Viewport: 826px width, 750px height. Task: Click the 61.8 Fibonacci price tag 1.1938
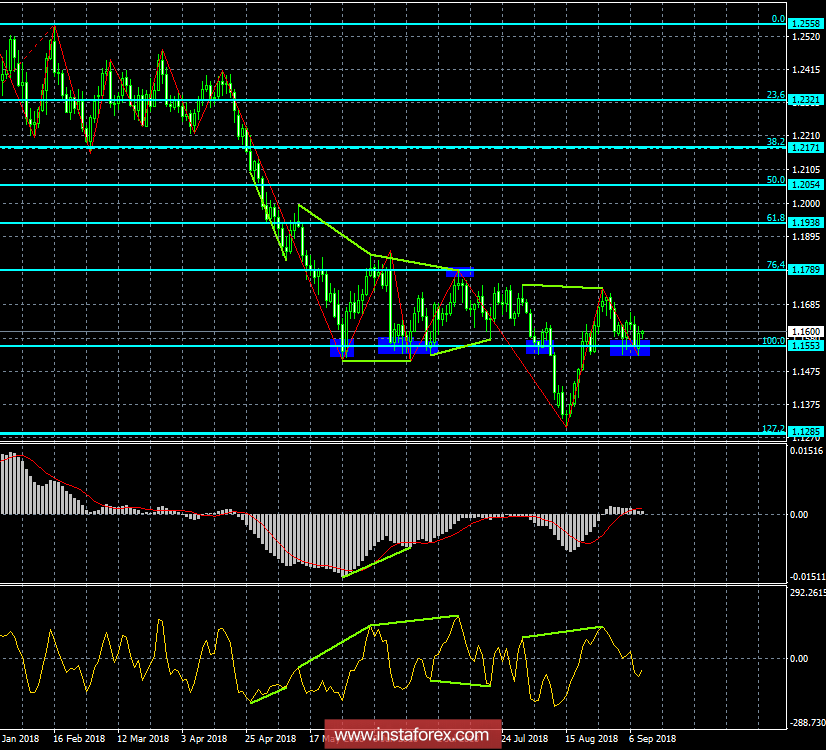[x=806, y=223]
